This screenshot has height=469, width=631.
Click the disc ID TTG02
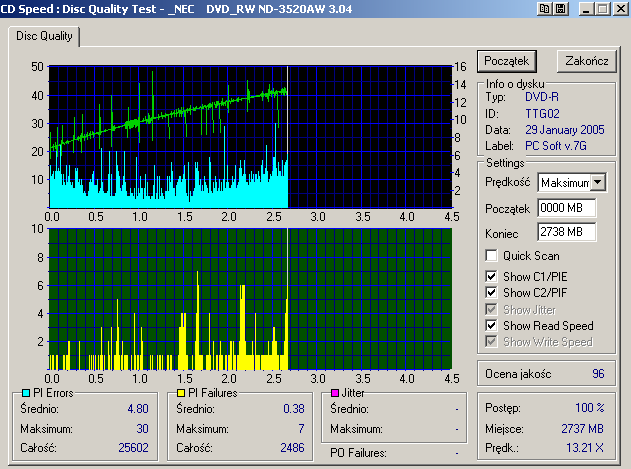[542, 114]
